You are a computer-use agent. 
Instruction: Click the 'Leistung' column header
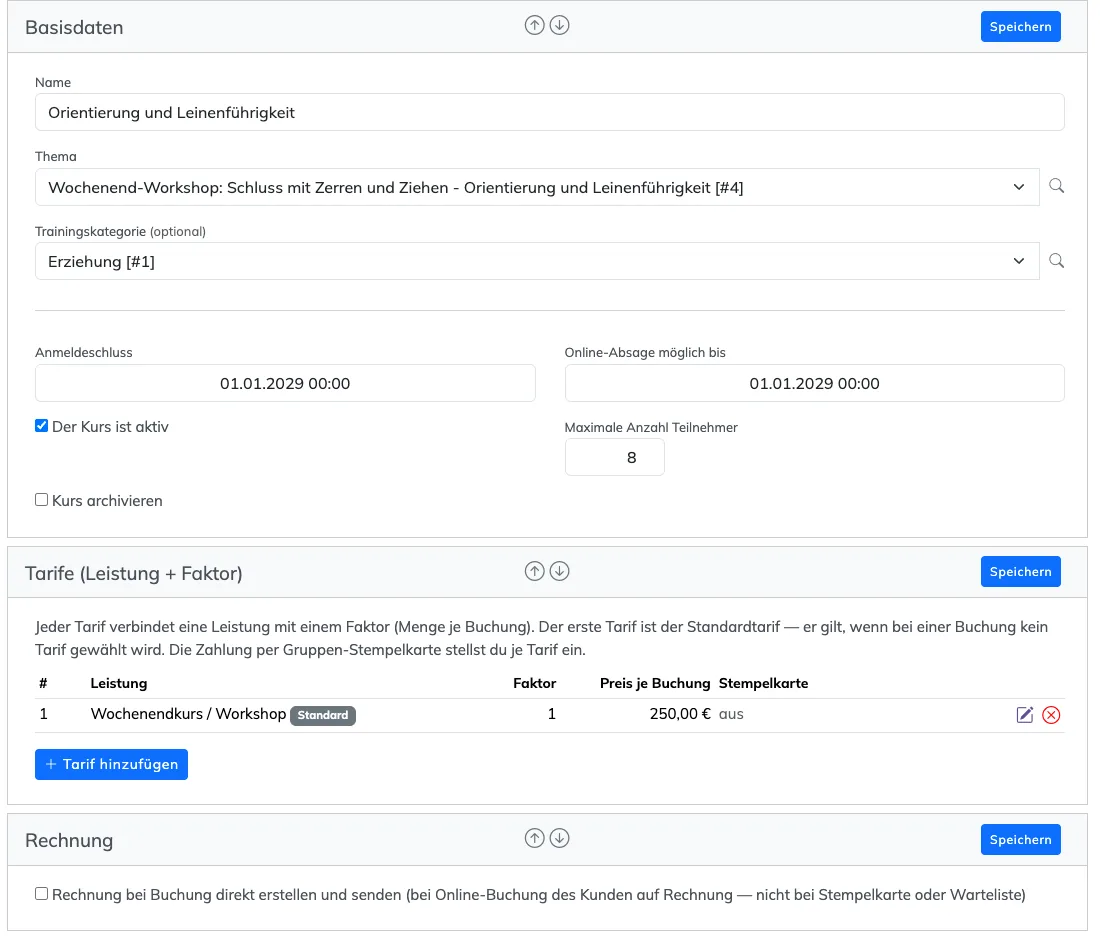pos(119,683)
